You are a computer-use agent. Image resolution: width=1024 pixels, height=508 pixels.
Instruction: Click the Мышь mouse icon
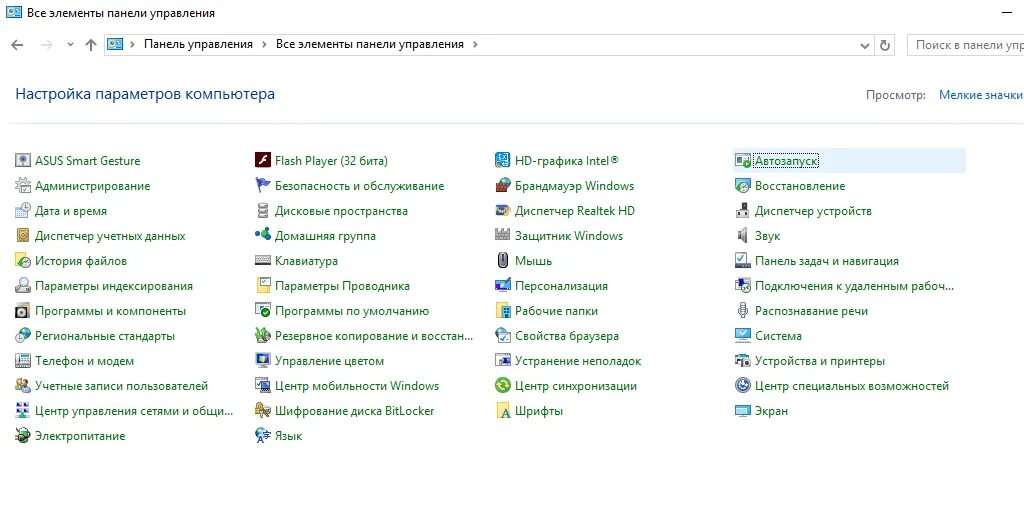[x=502, y=261]
